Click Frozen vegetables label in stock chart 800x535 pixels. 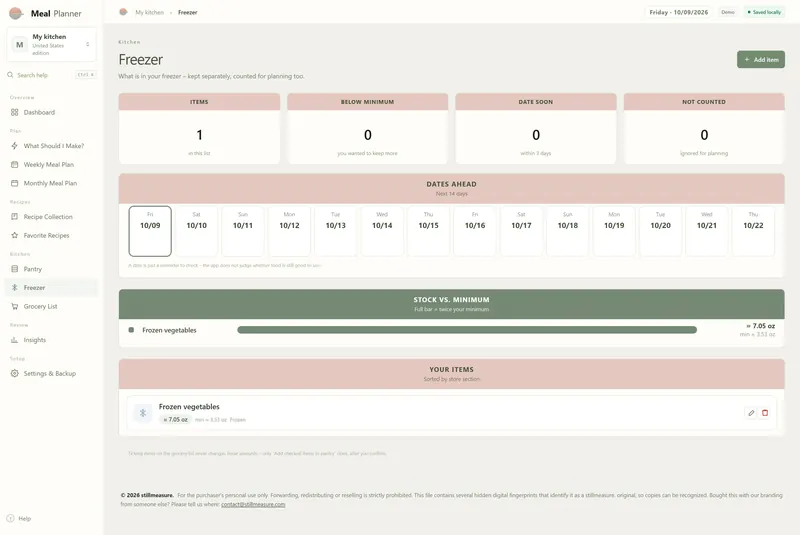[x=169, y=330]
